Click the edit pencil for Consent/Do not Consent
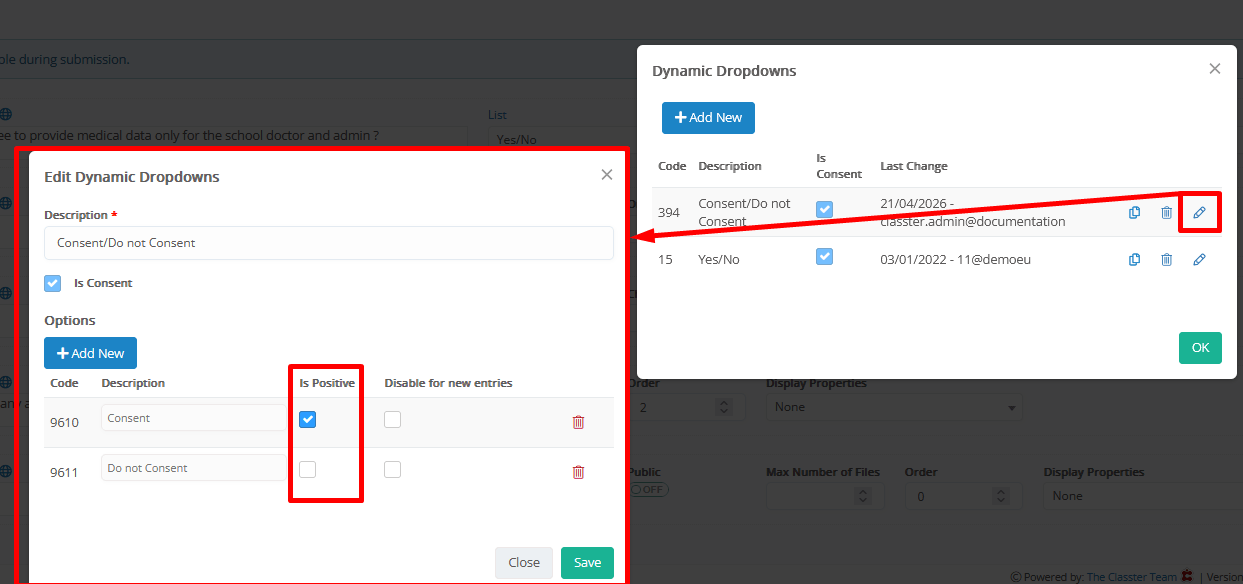Viewport: 1243px width, 584px height. pos(1199,212)
